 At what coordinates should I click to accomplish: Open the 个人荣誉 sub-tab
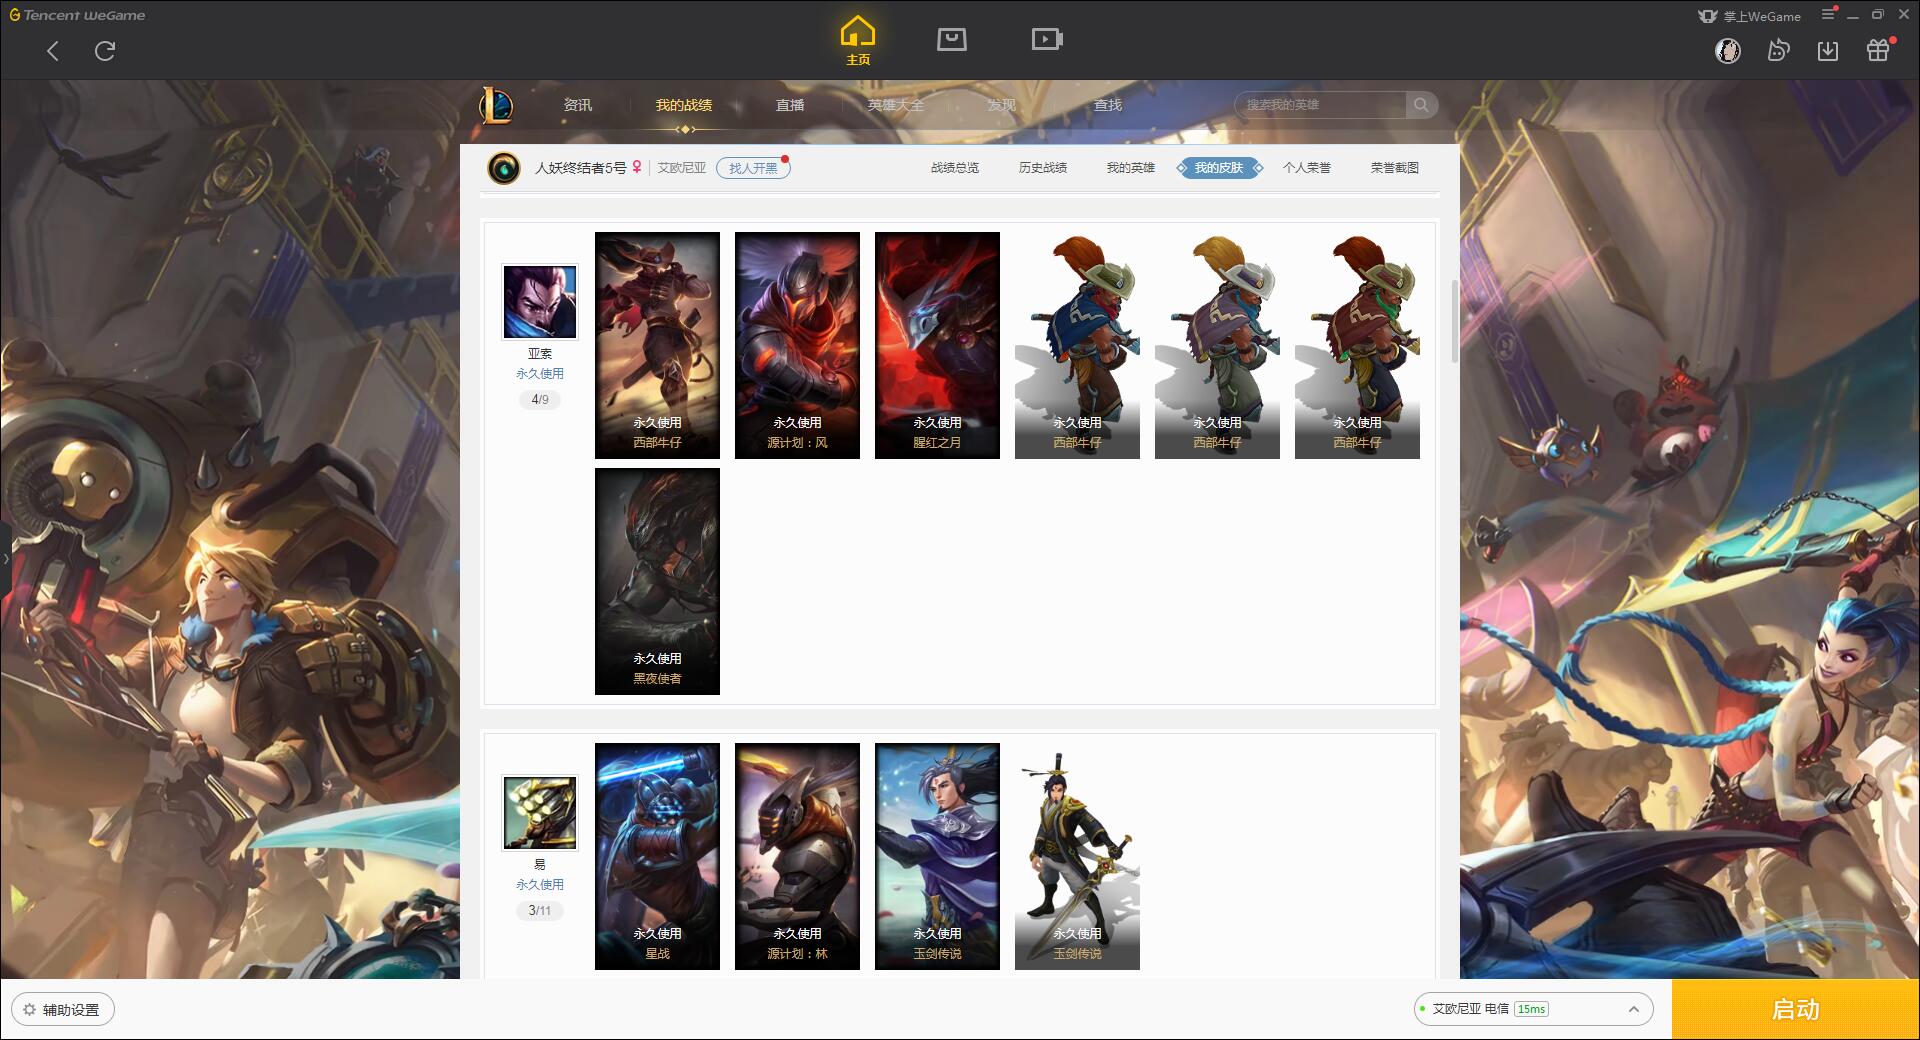tap(1307, 168)
